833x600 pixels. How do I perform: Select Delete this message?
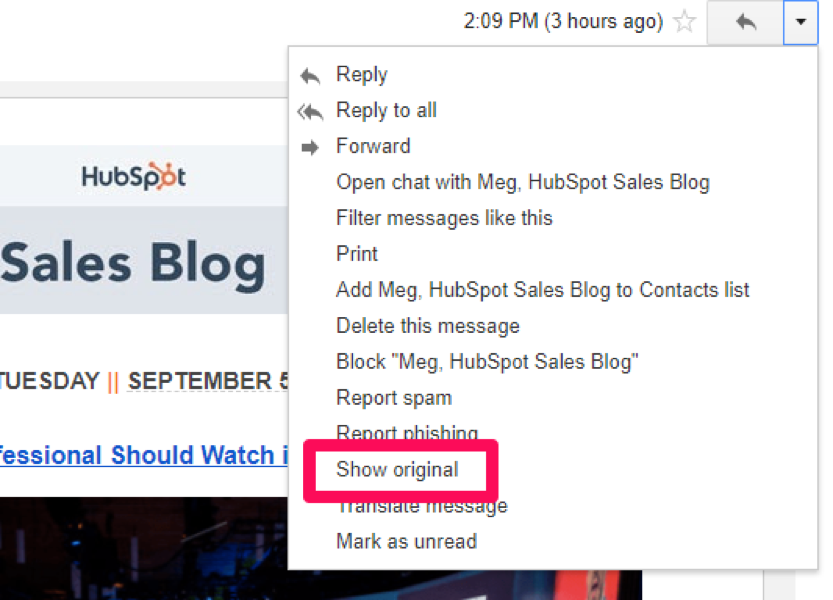pos(428,326)
